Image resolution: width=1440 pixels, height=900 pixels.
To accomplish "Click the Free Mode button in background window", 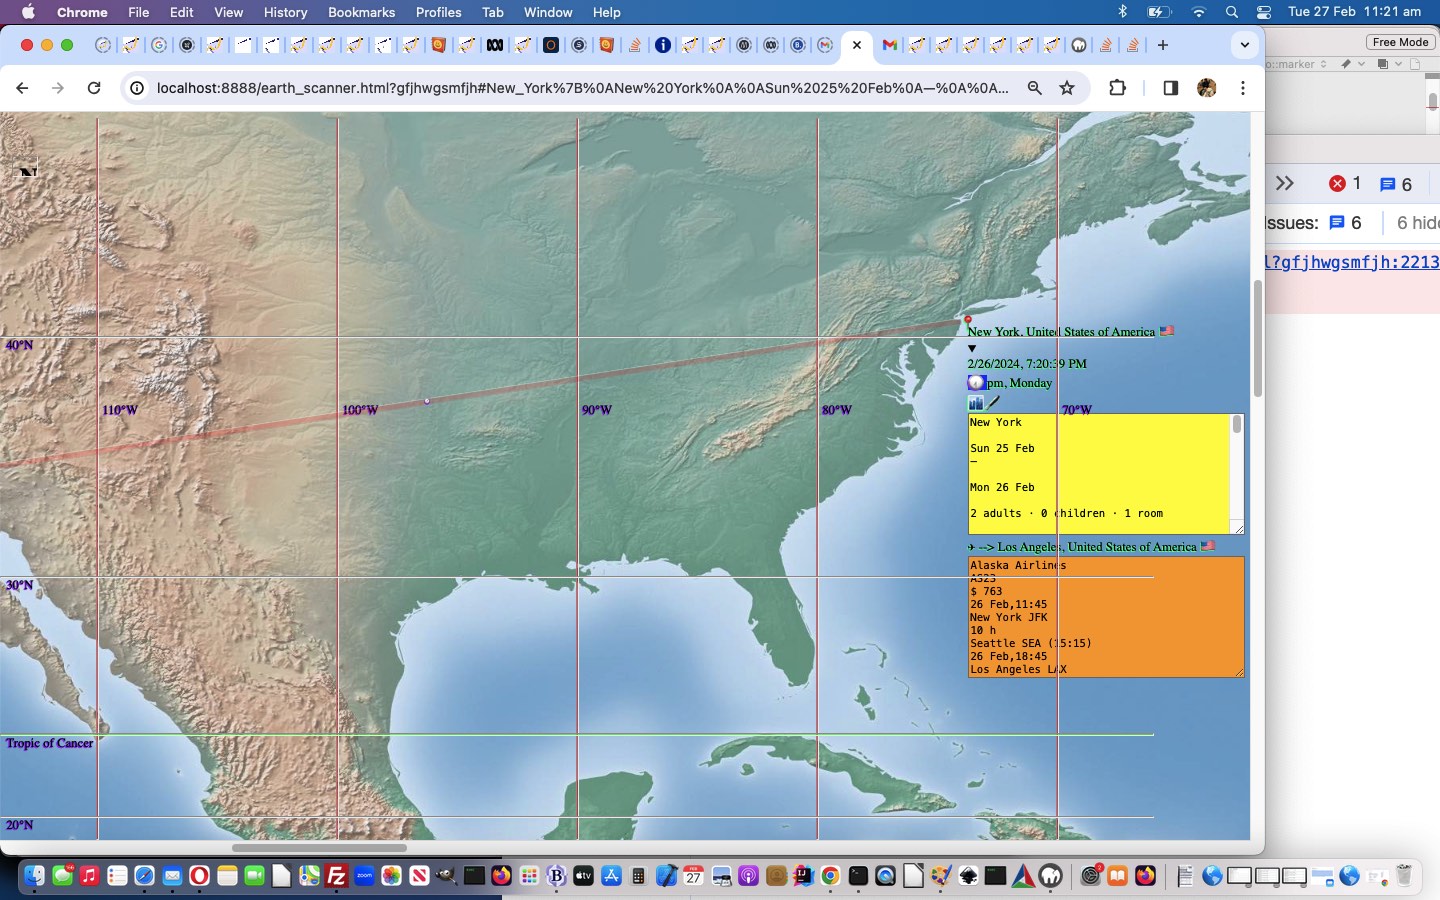I will coord(1400,42).
